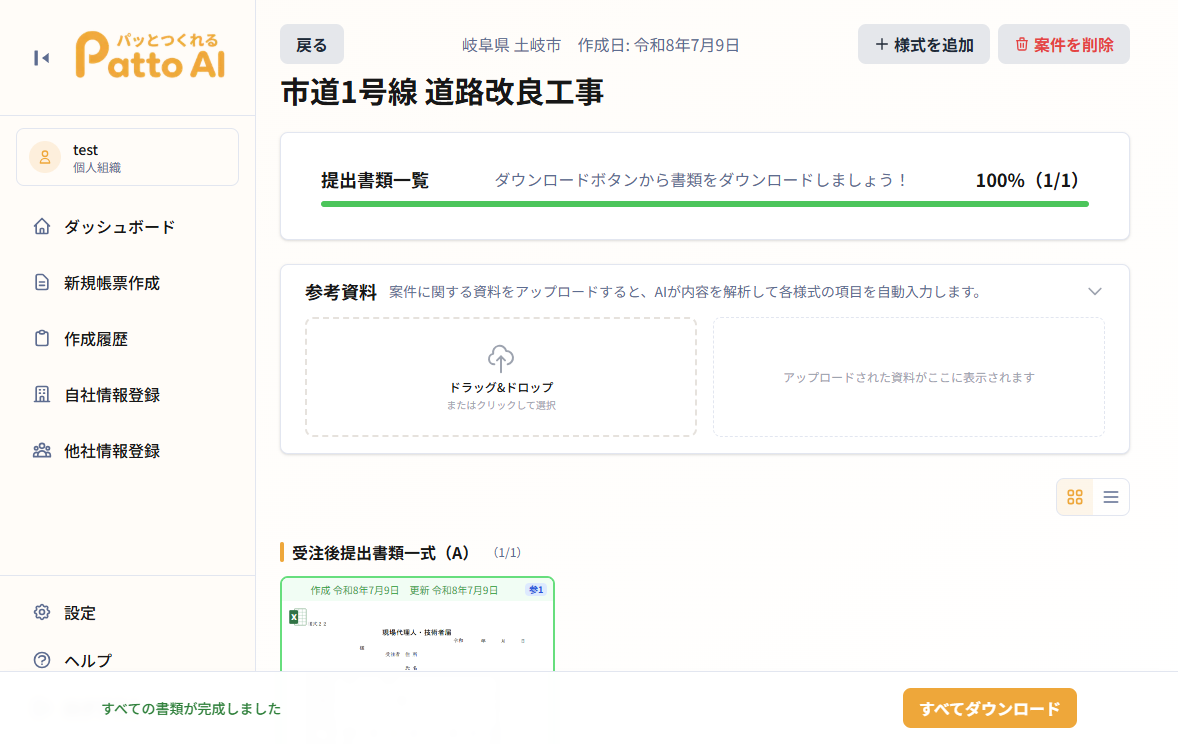Click the building icon beside 自社情報登録
The image size is (1178, 744).
pos(42,395)
